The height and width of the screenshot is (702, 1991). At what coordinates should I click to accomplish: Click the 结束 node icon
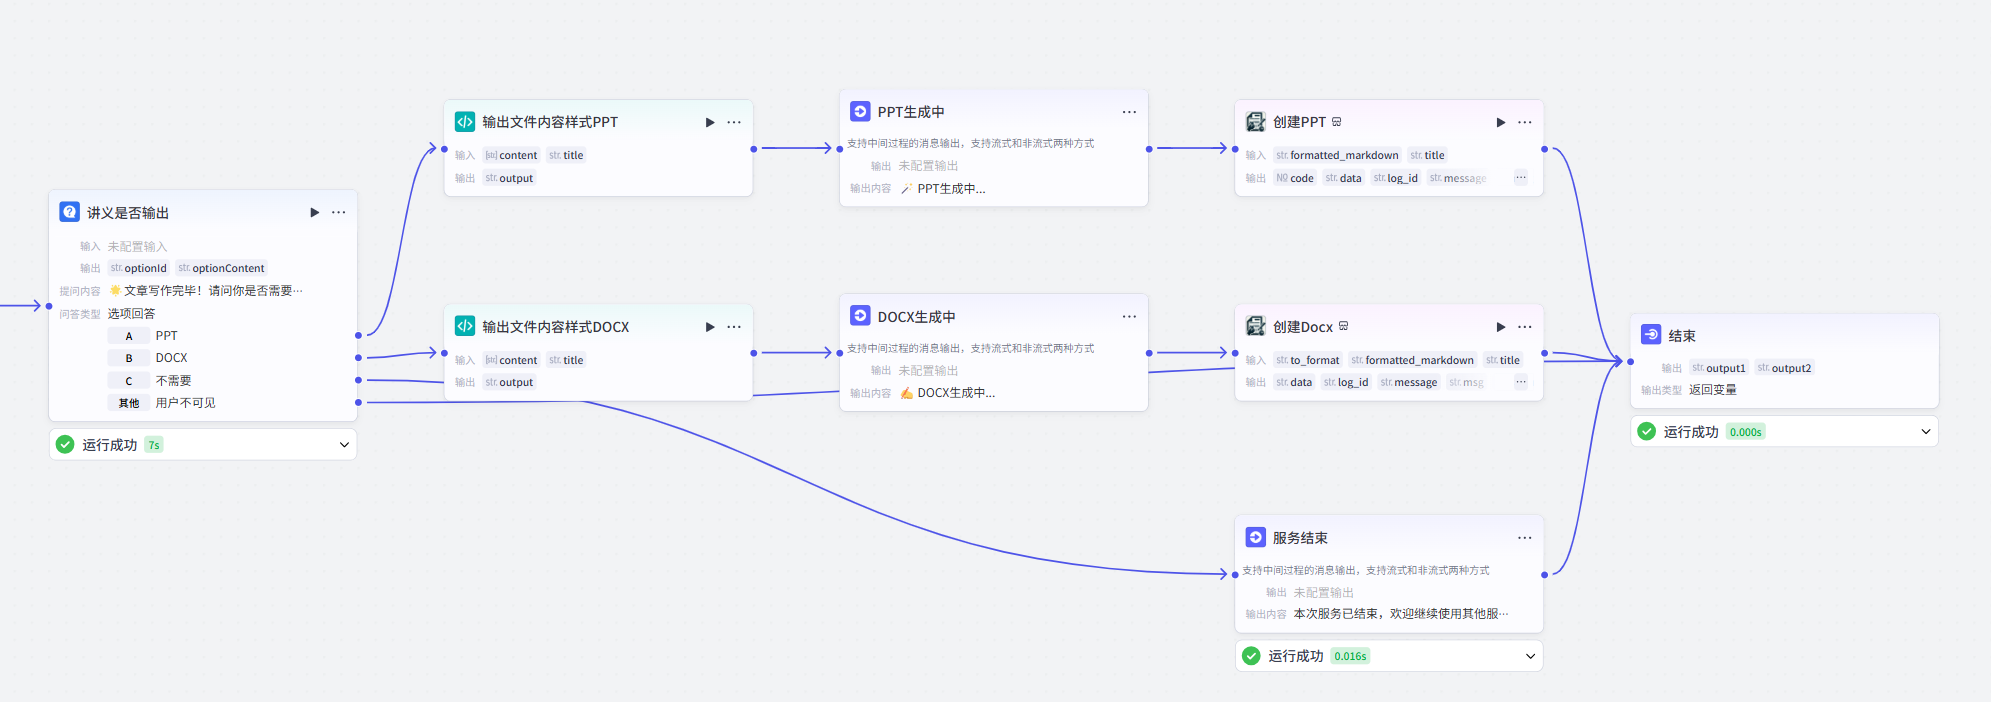coord(1651,335)
